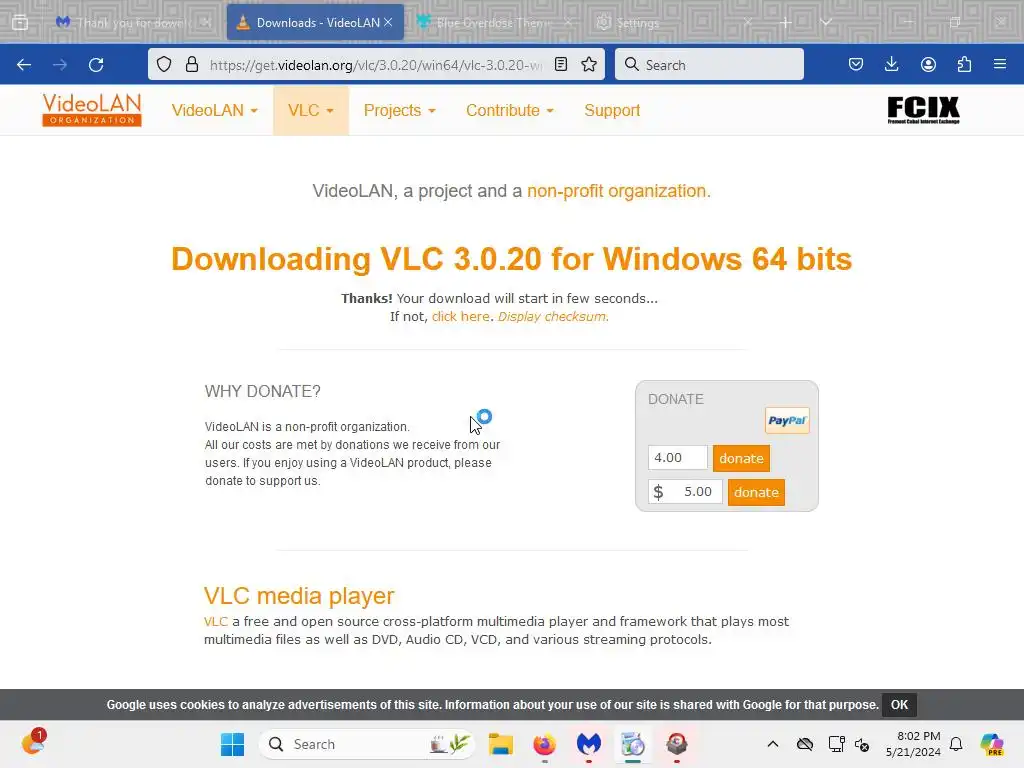Show the list all tabs chevron
Screen dimensions: 1024x768
(826, 22)
